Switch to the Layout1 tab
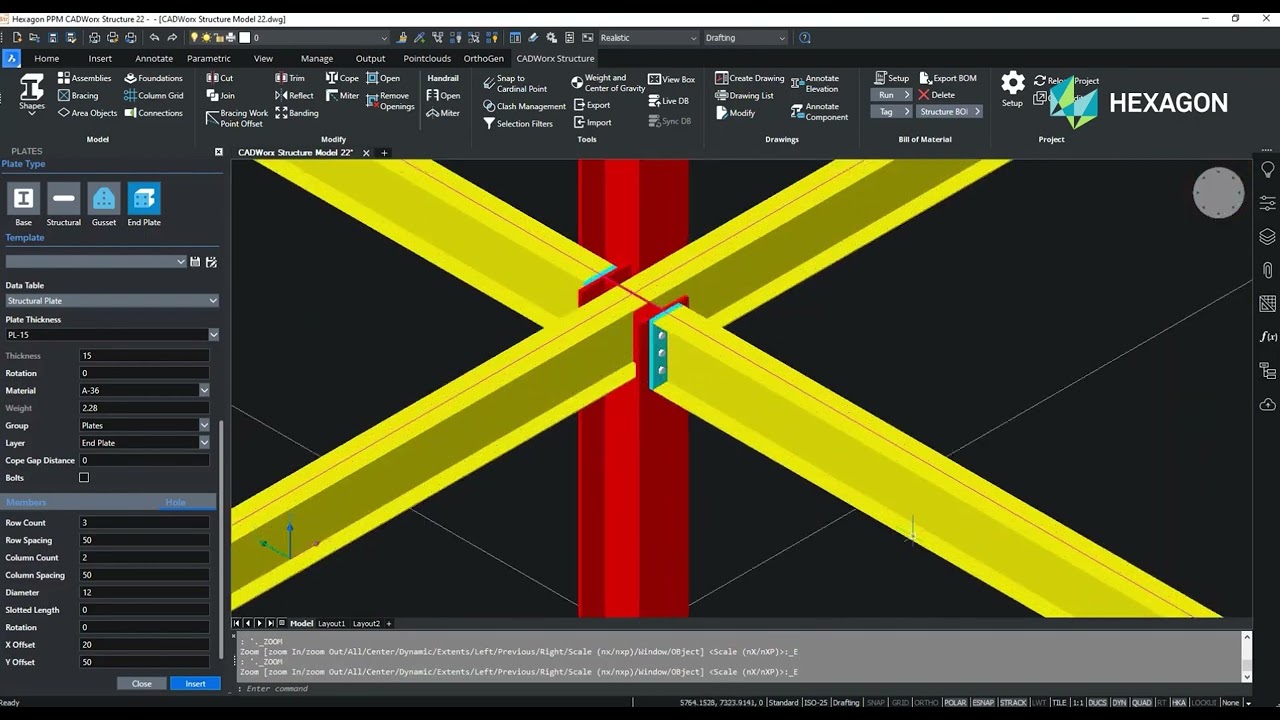Screen dimensions: 1280x720 point(331,623)
